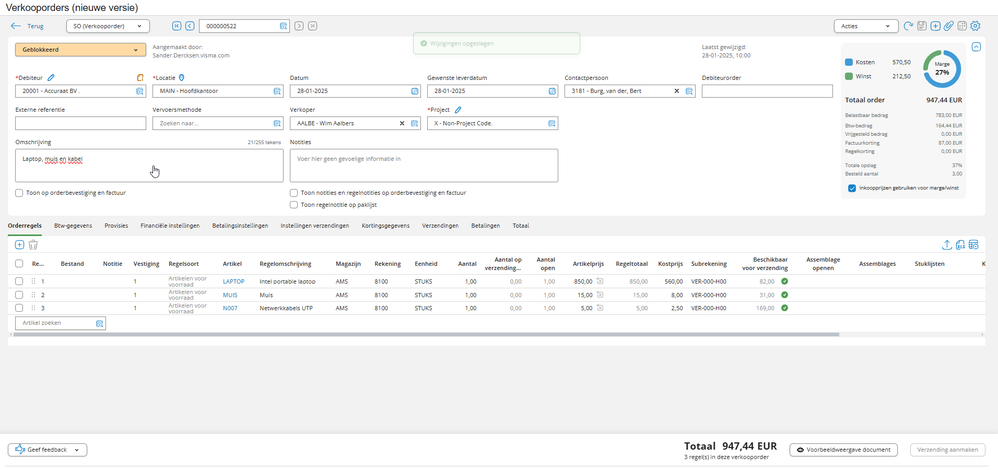Collapse the summary panel with chevron

click(976, 46)
